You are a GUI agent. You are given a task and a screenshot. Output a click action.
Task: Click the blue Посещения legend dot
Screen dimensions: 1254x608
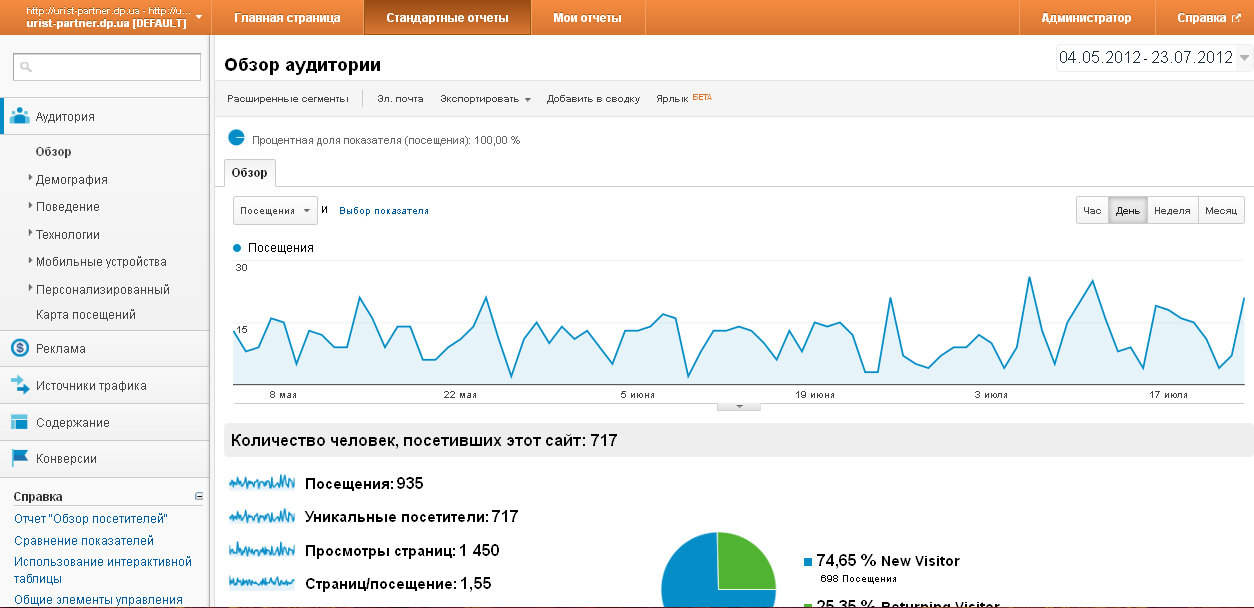tap(237, 247)
